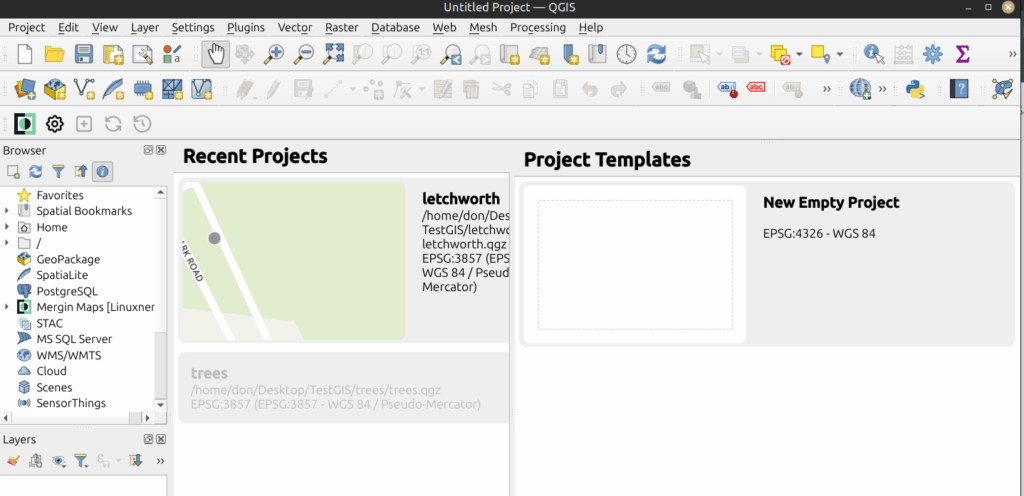Image resolution: width=1024 pixels, height=496 pixels.
Task: Open Mergin Maps plugin configuration gear
Action: pyautogui.click(x=54, y=123)
